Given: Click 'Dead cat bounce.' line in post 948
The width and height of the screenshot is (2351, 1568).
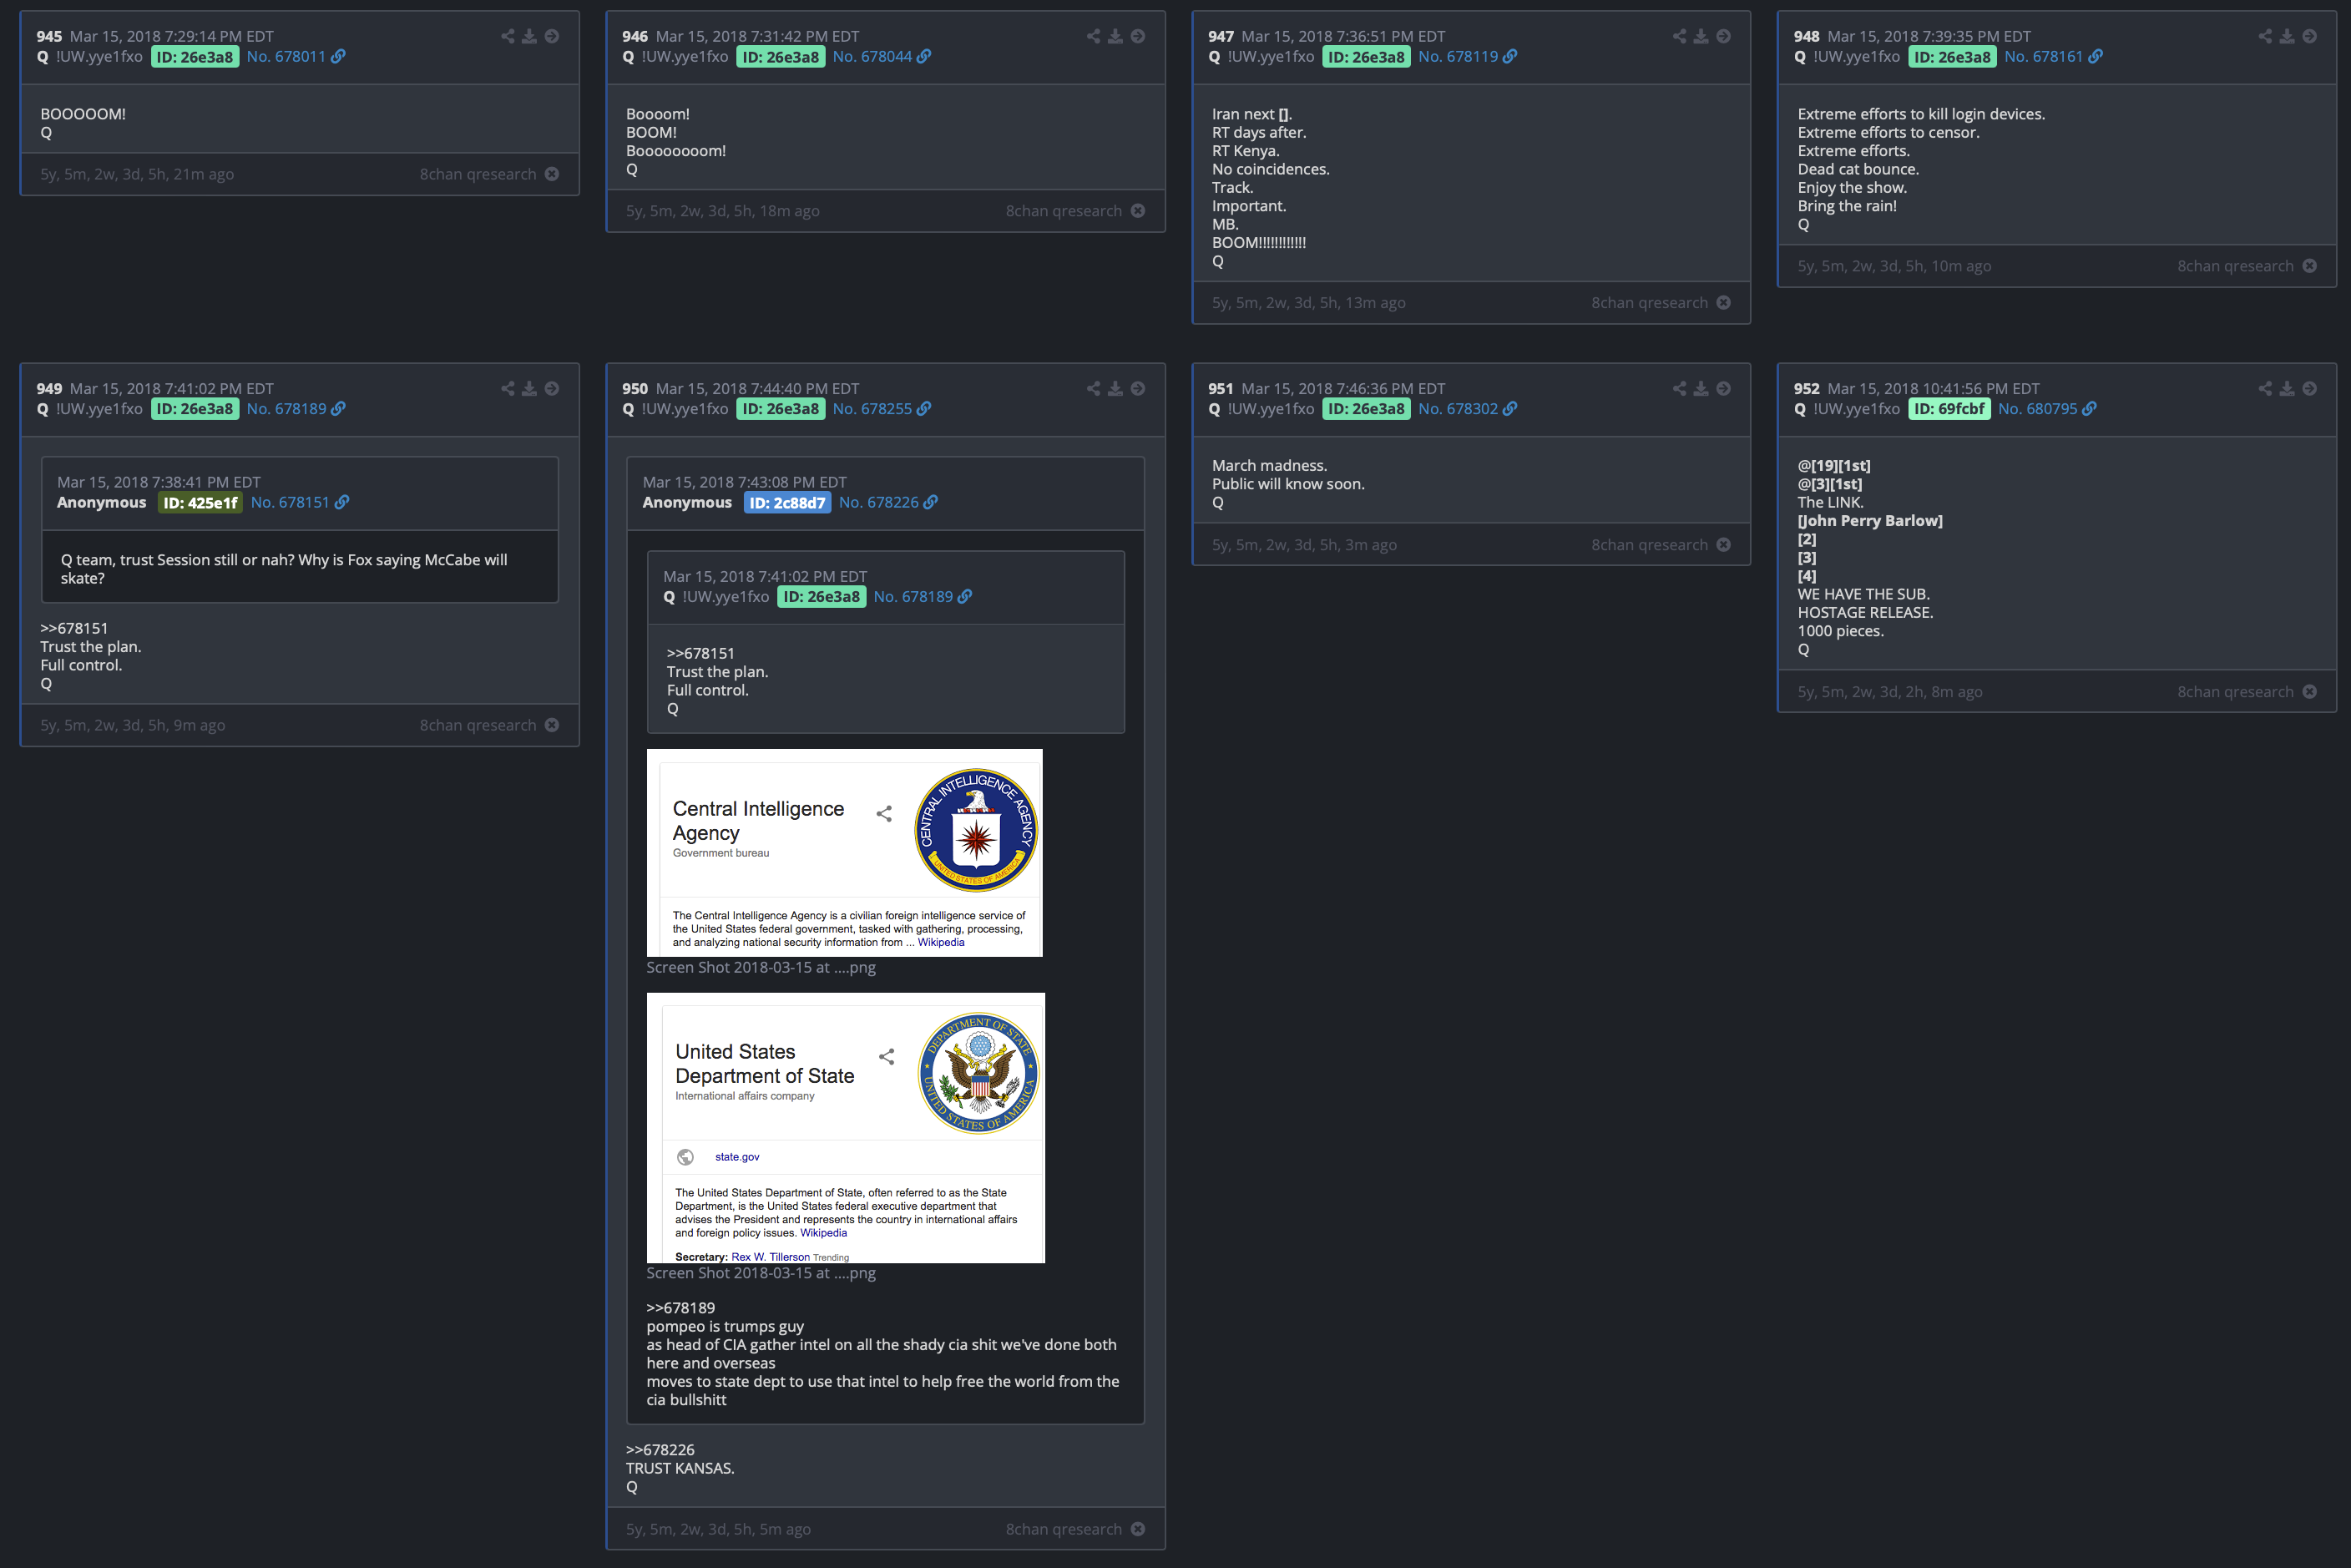Looking at the screenshot, I should 1858,169.
